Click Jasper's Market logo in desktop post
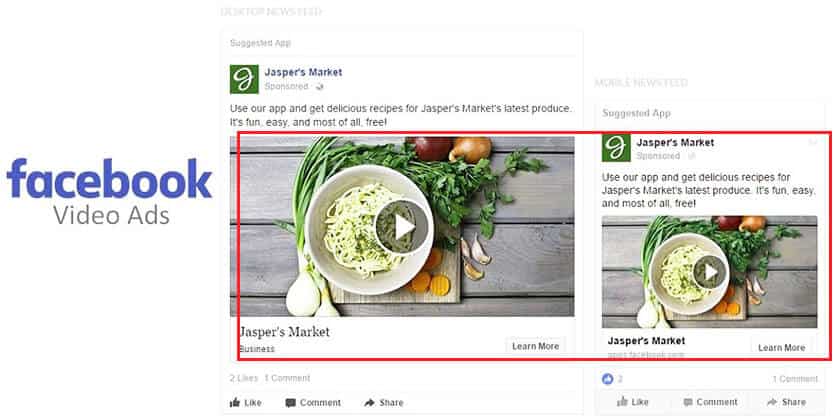The width and height of the screenshot is (840, 420). coord(244,79)
